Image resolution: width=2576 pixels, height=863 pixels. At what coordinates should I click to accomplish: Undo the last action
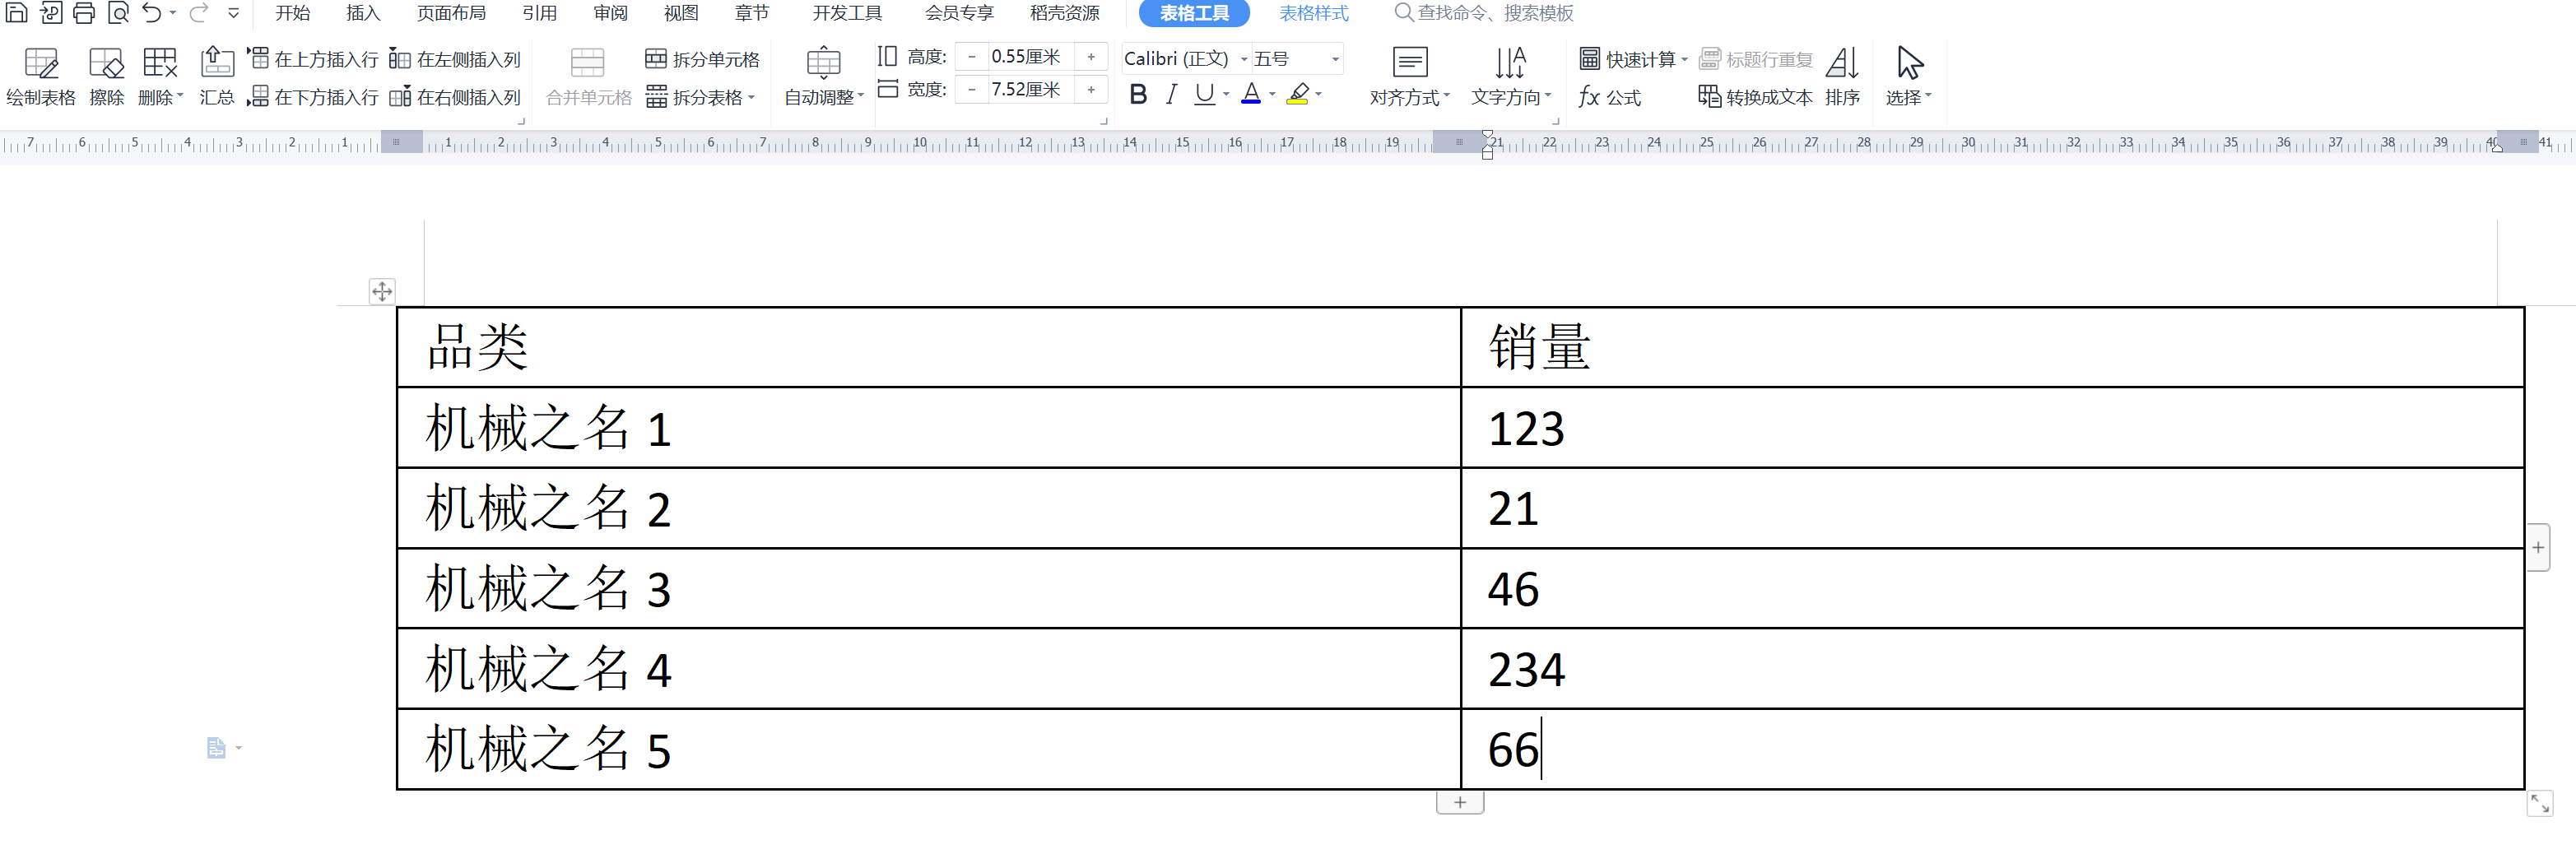pos(152,13)
